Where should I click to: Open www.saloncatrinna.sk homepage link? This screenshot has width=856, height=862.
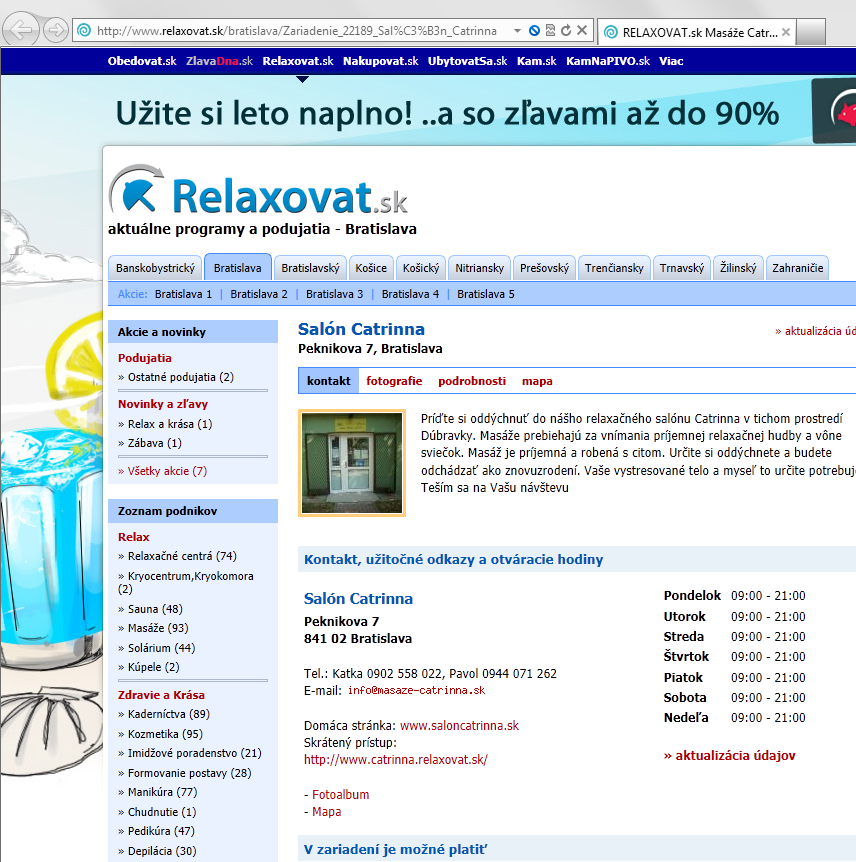tap(459, 726)
